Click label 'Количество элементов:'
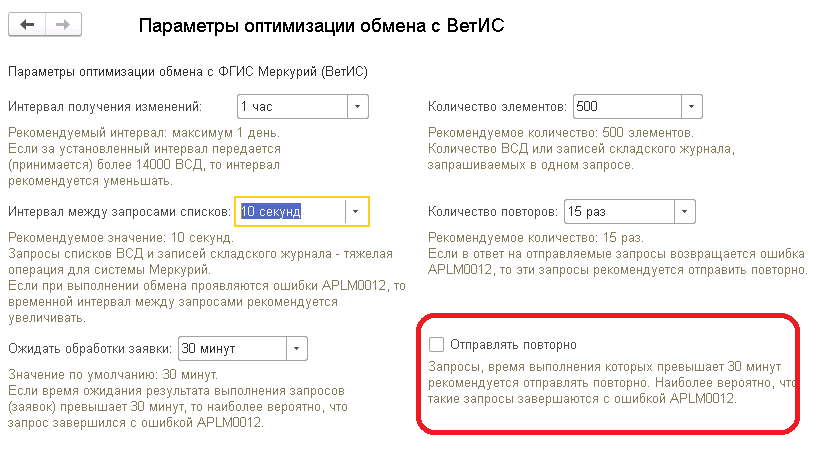Viewport: 828px width, 463px height. [497, 107]
